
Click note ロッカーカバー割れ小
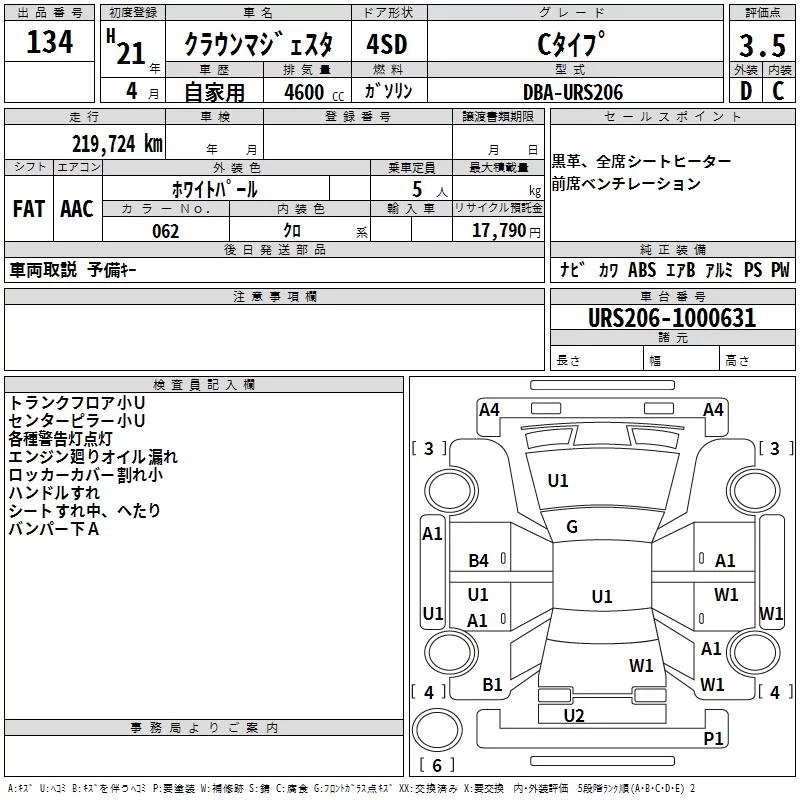click(x=86, y=474)
